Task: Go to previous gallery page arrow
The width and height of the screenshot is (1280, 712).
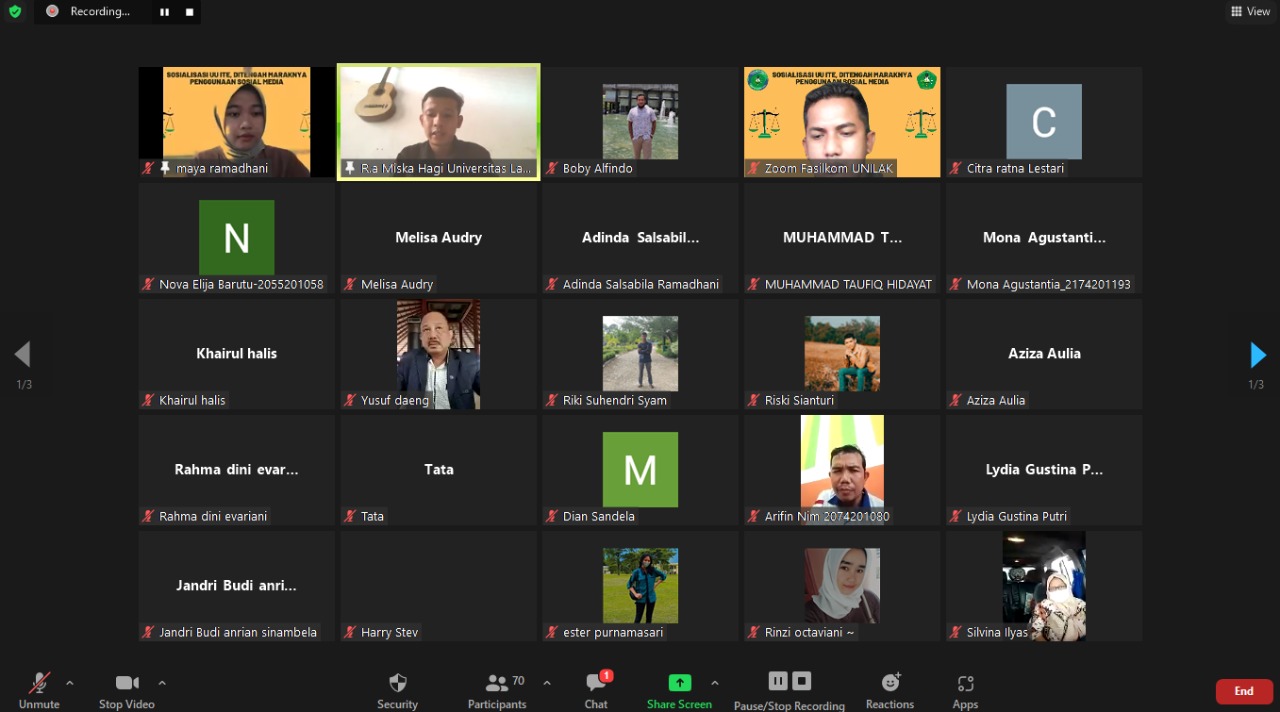Action: 22,355
